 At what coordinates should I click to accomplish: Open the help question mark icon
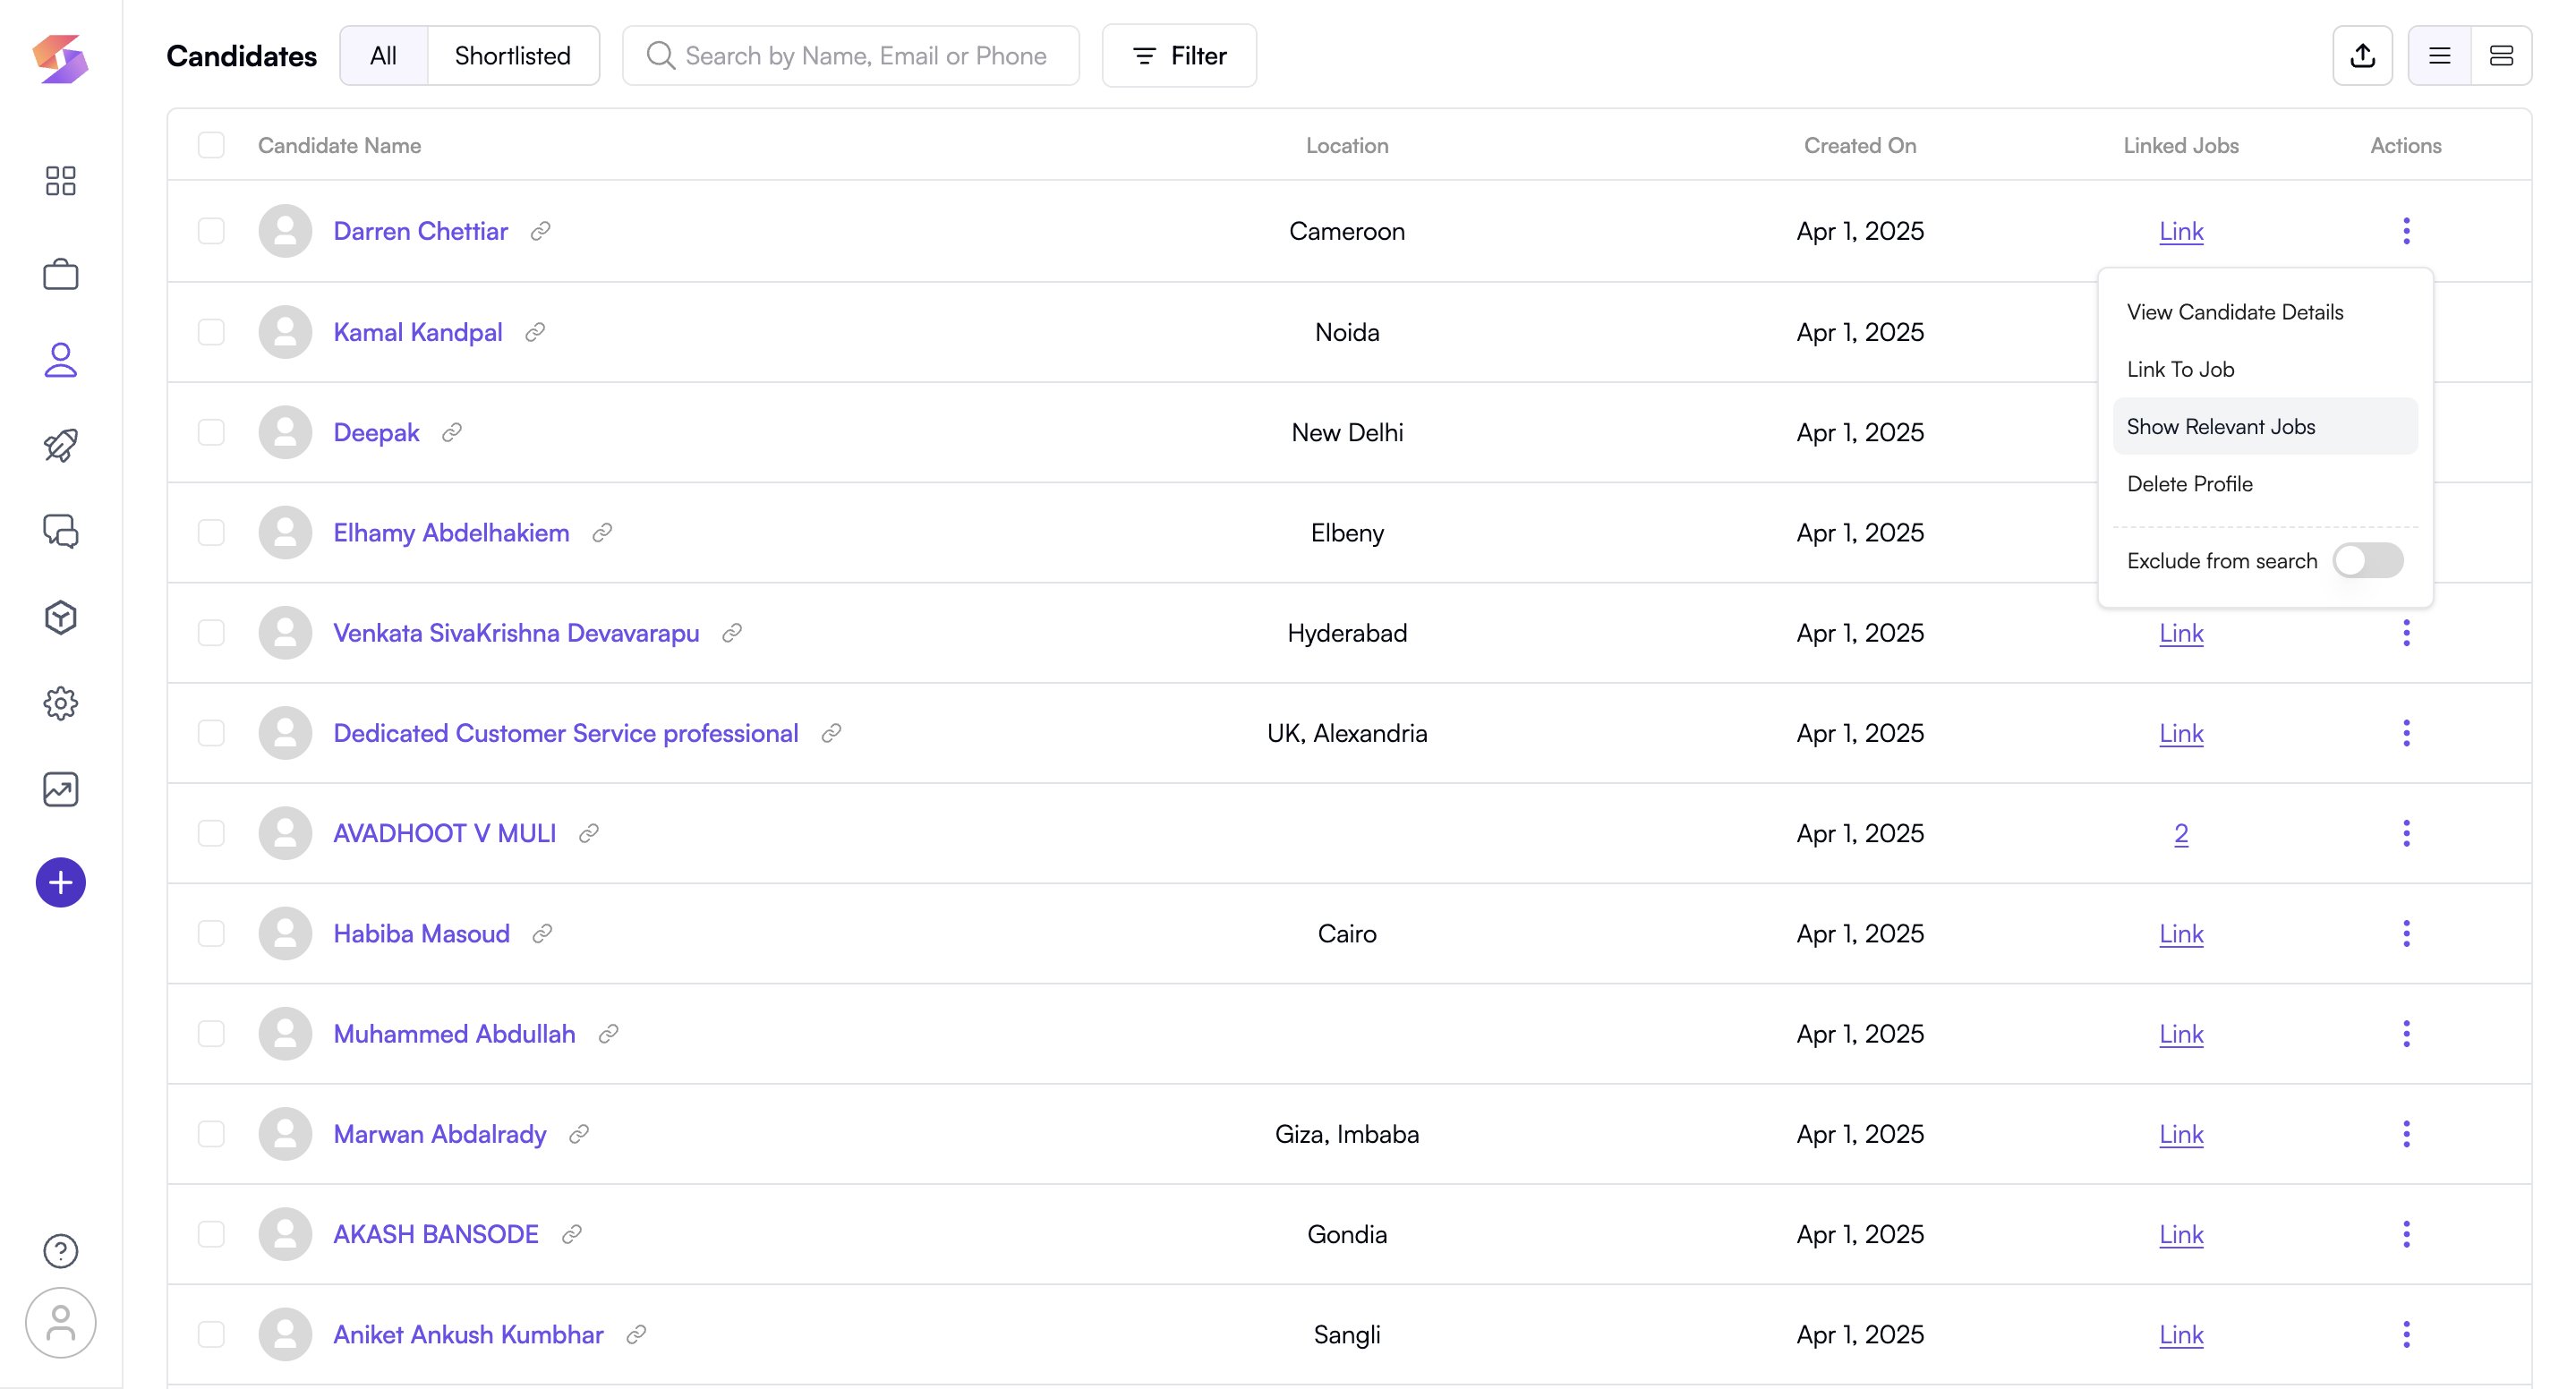pyautogui.click(x=60, y=1250)
